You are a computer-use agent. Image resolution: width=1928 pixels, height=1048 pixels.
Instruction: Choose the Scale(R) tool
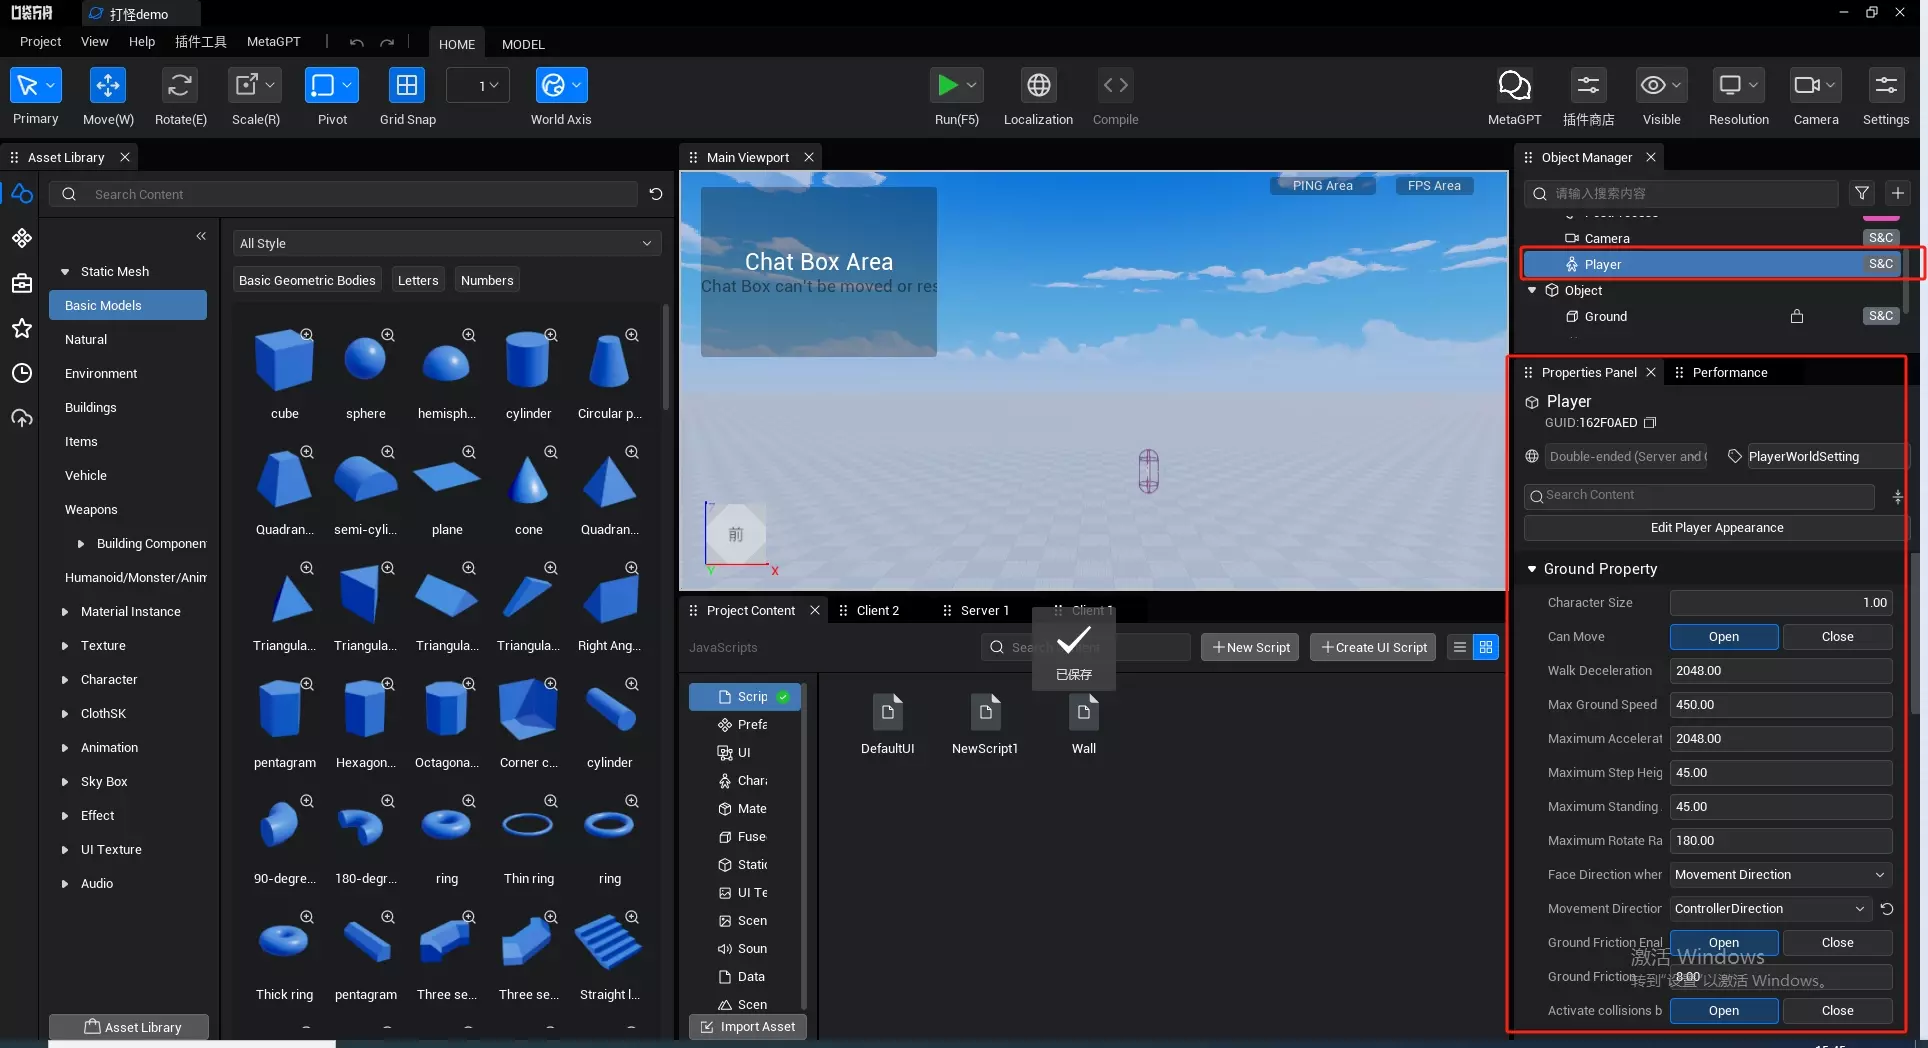255,86
